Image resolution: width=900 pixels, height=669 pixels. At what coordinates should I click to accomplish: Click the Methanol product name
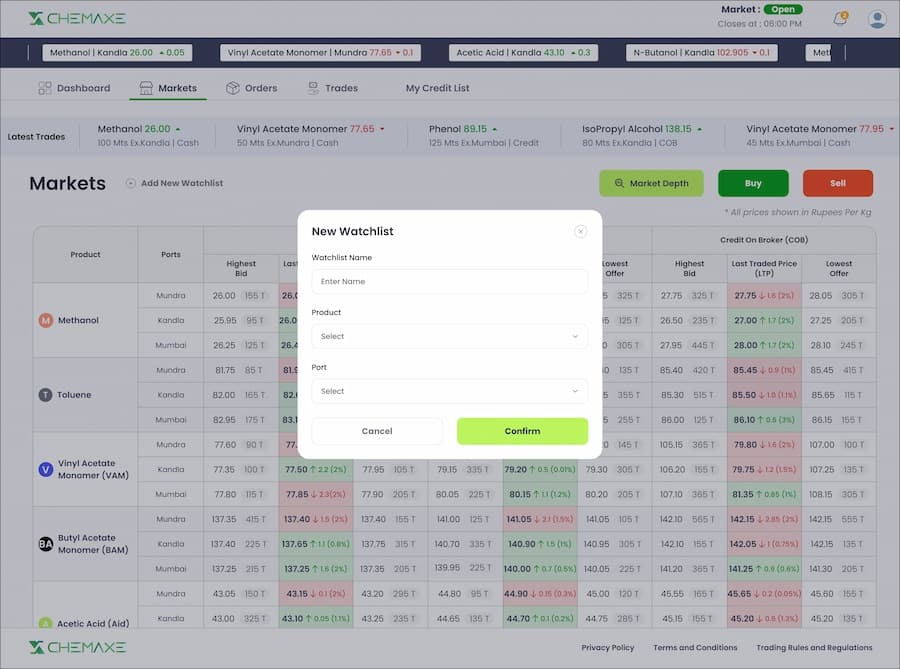coord(78,320)
